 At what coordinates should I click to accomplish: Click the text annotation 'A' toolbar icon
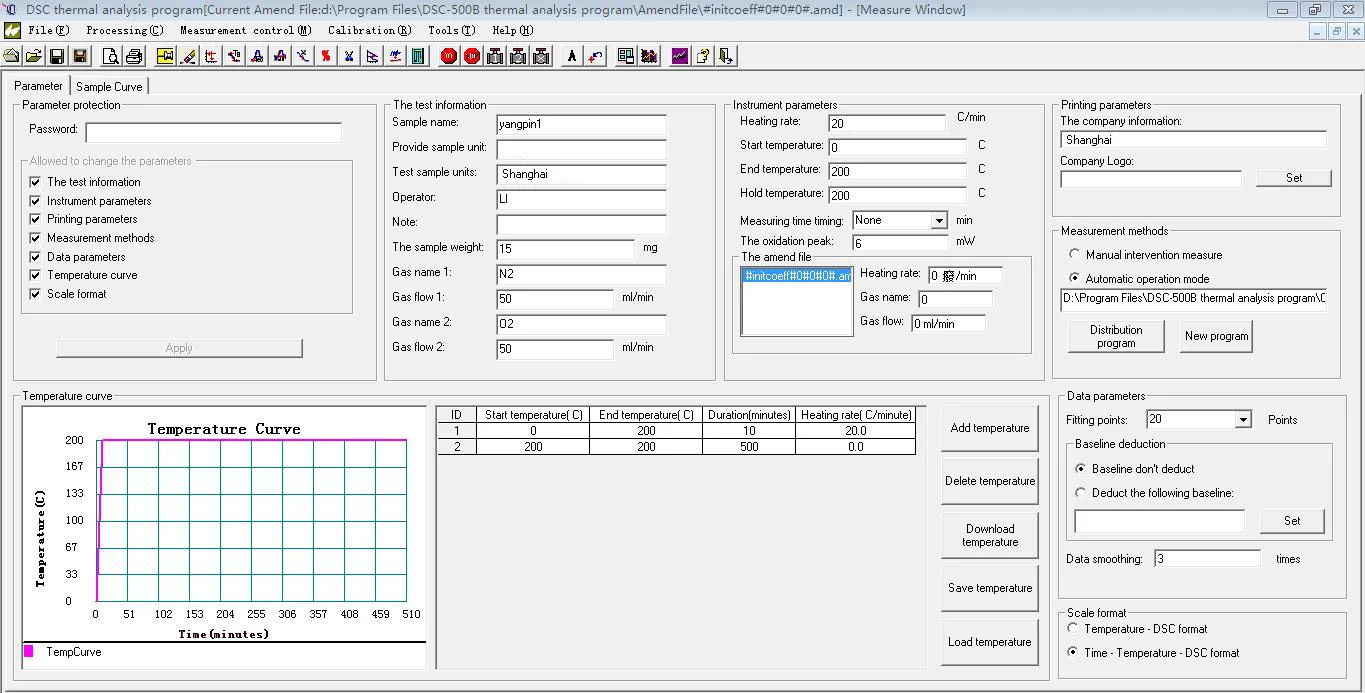pos(571,57)
